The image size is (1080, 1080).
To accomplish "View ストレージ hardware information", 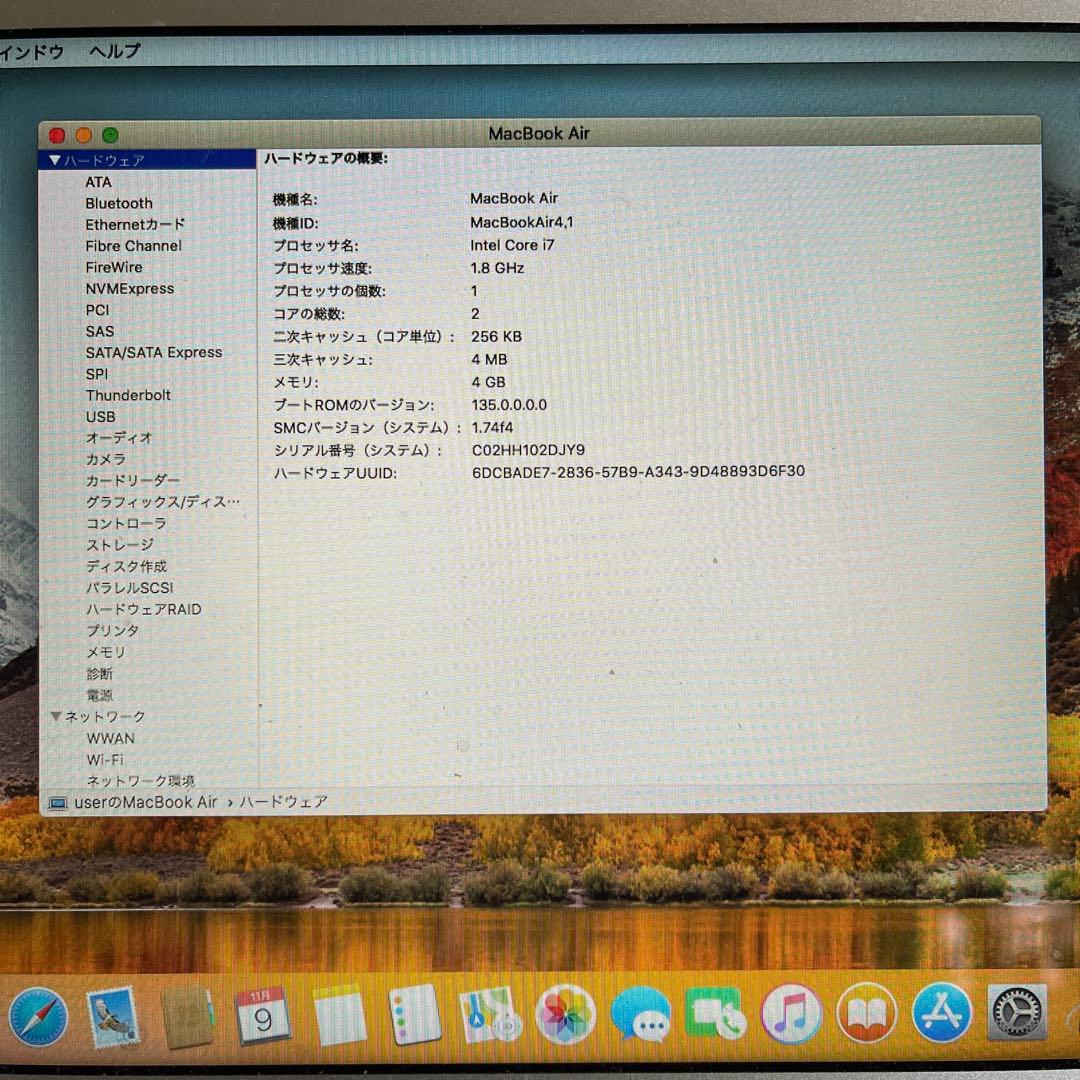I will coord(120,544).
